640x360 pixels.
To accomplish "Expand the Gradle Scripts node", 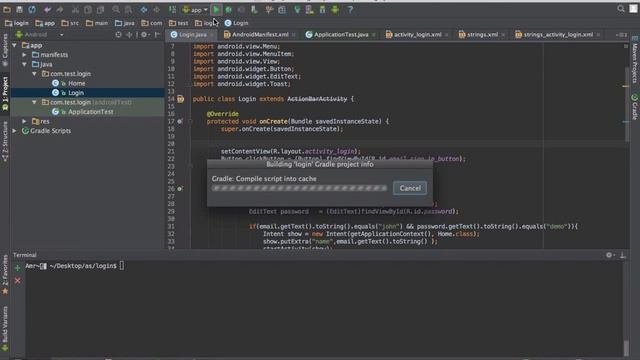I will 15,131.
